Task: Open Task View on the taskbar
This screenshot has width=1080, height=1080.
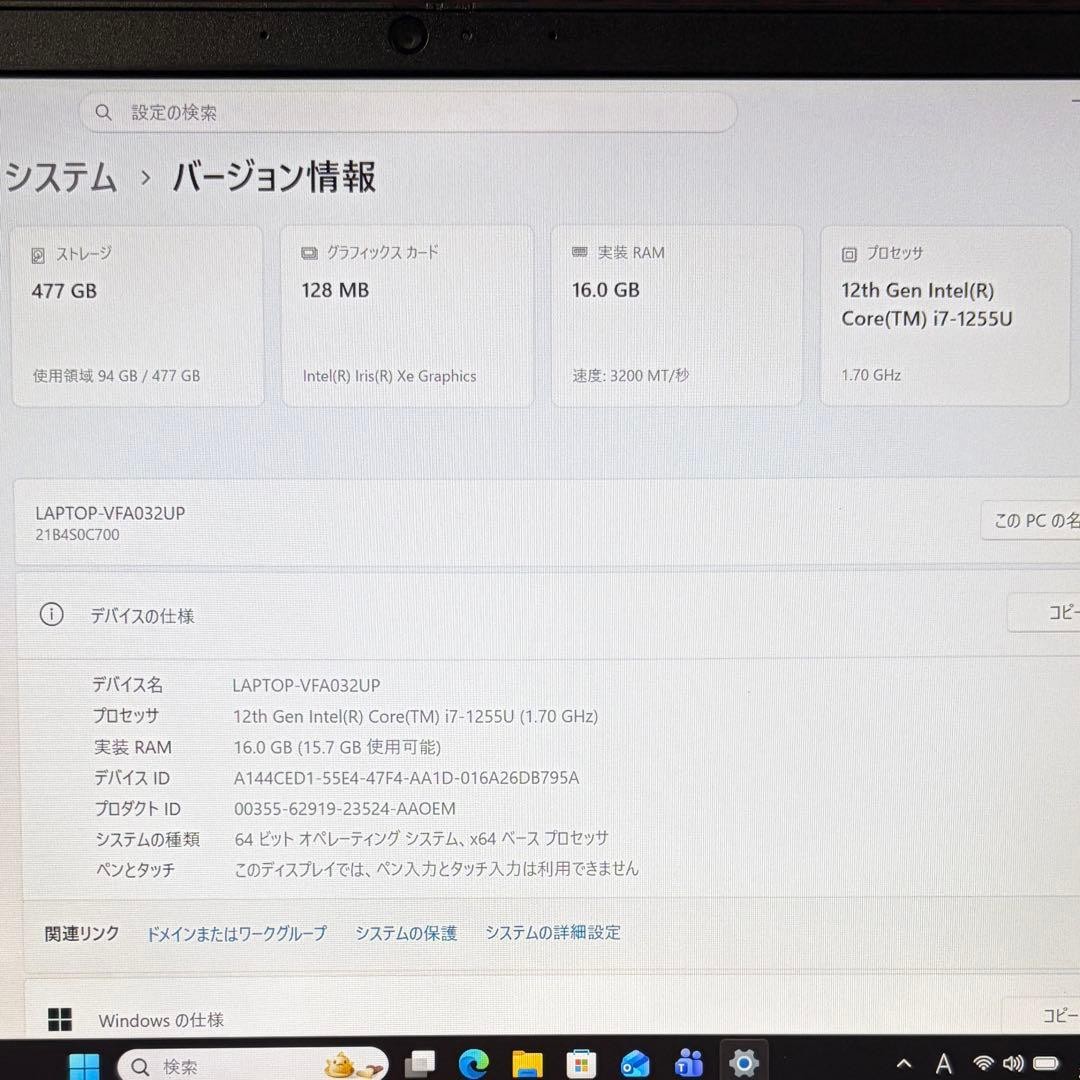Action: coord(419,1066)
